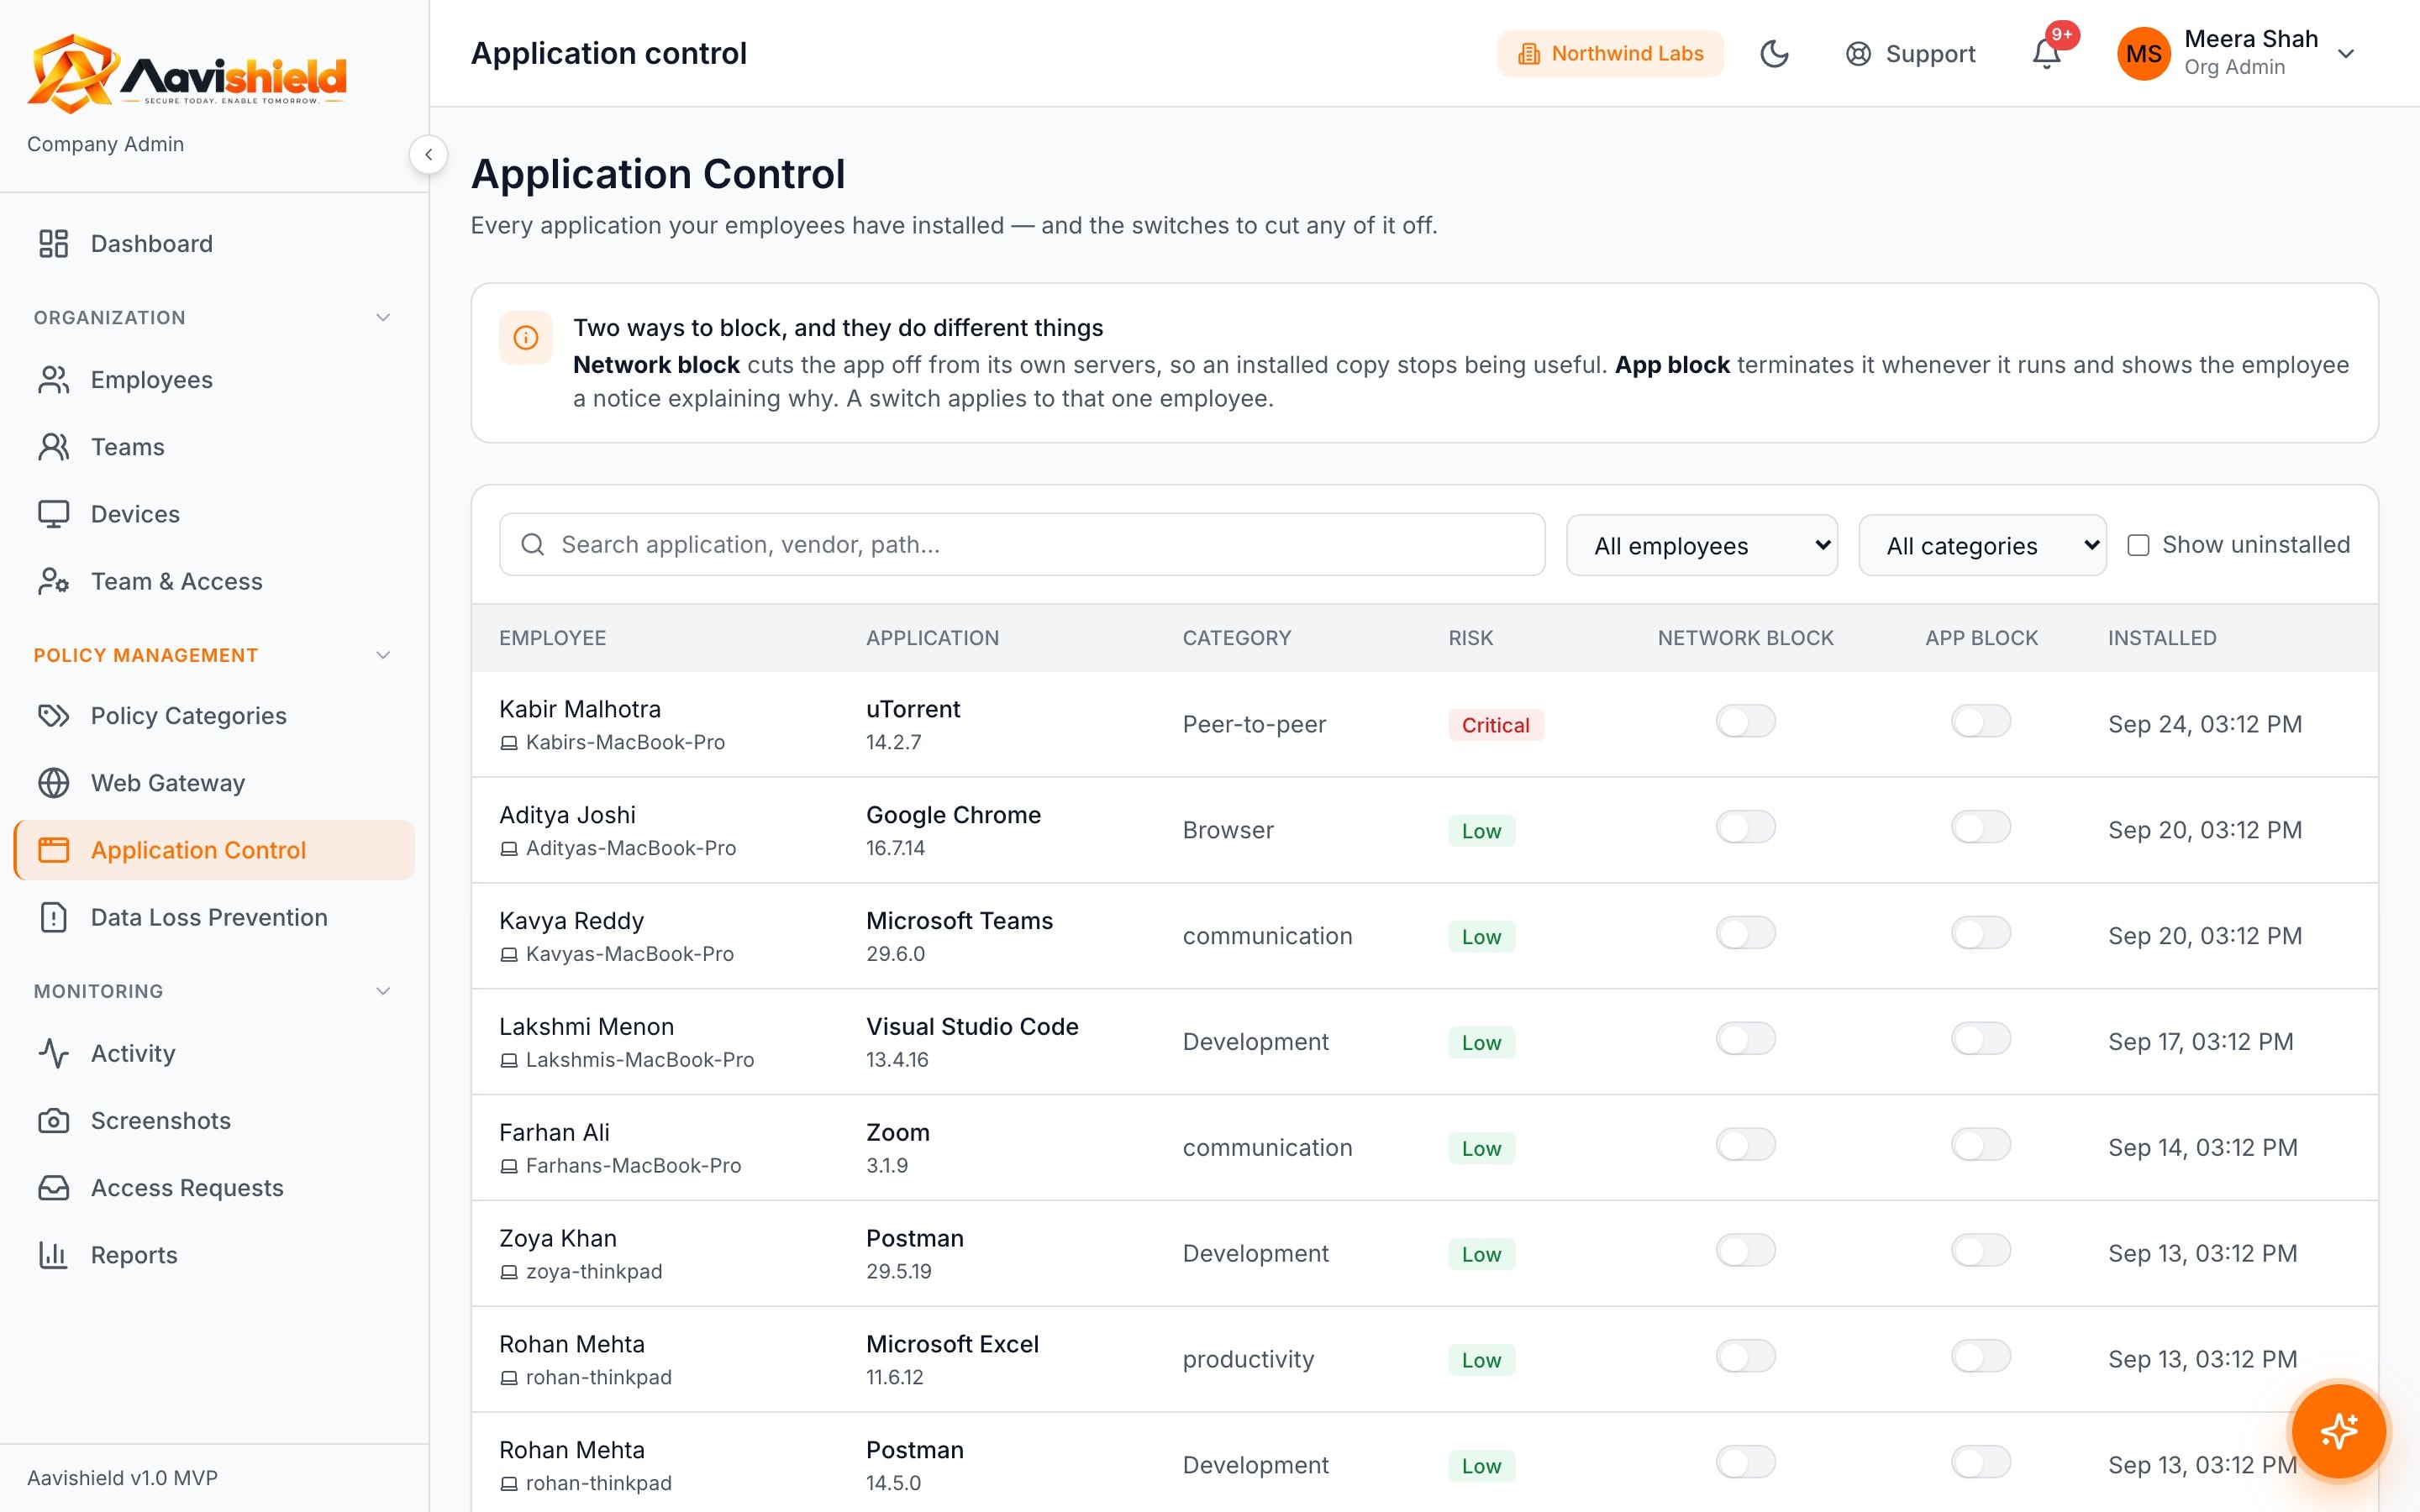Toggle network block for Google Chrome
The height and width of the screenshot is (1512, 2420).
point(1745,827)
